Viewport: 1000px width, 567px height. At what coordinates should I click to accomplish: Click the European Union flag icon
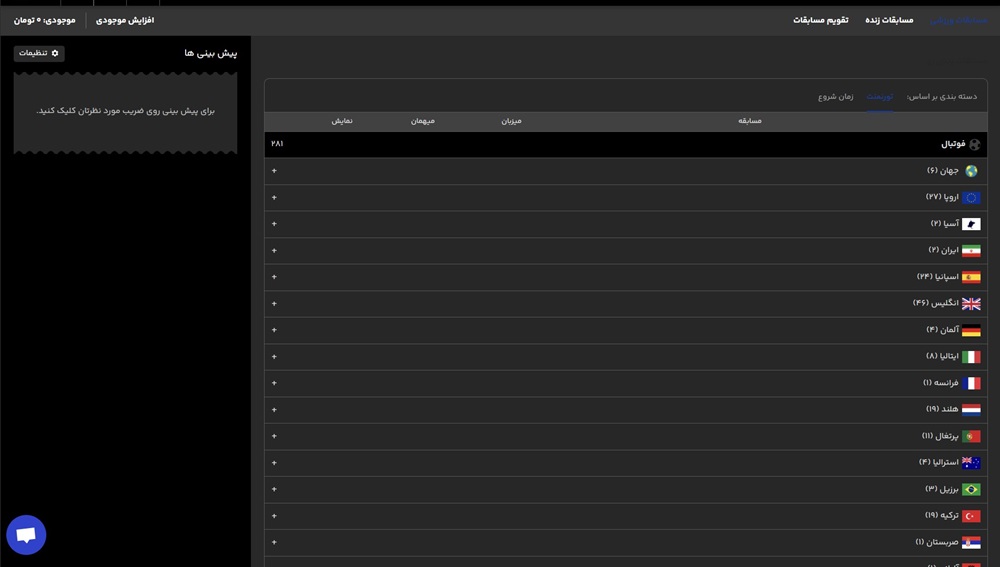(971, 198)
